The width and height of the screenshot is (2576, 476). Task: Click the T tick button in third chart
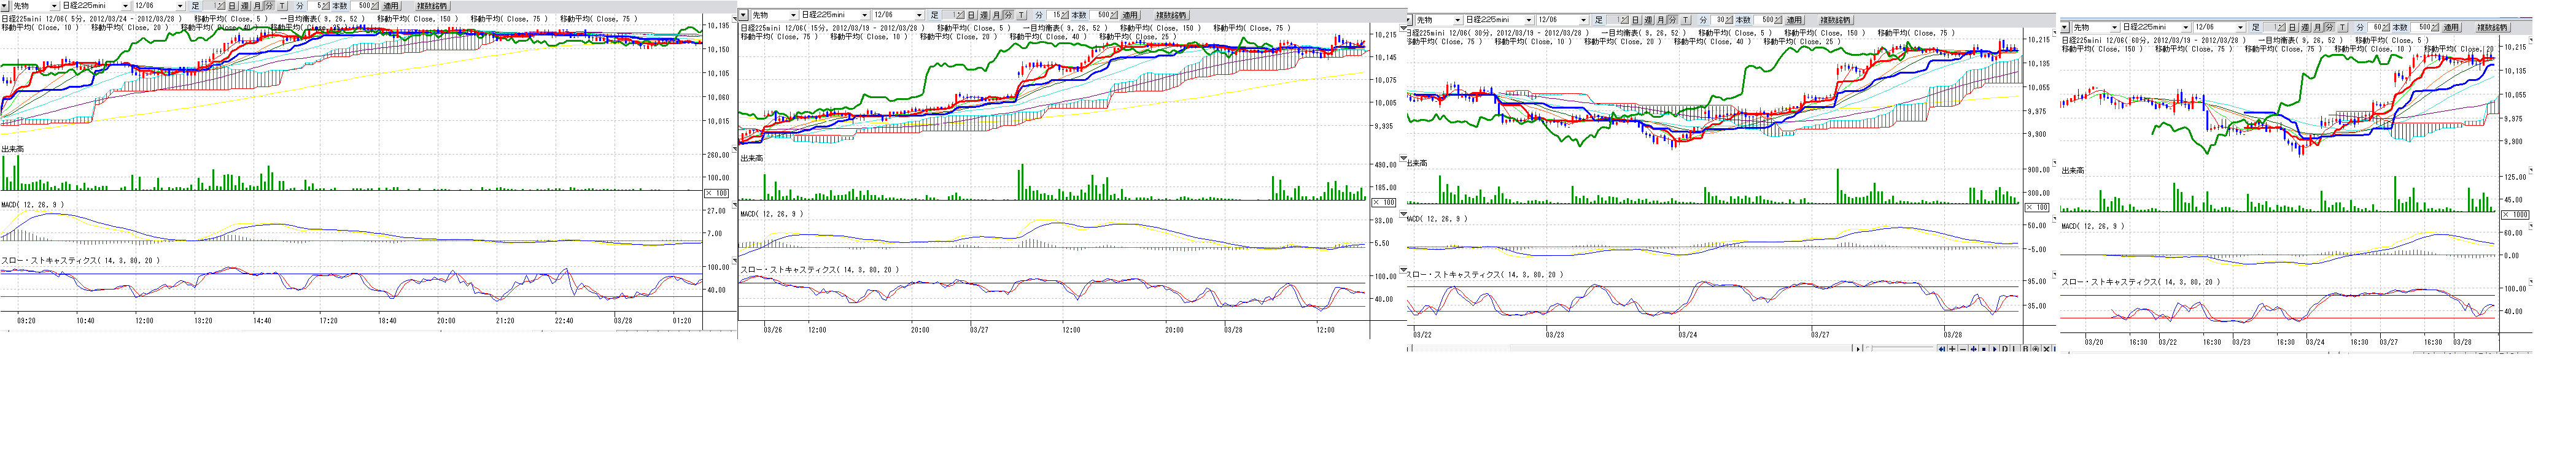pyautogui.click(x=1685, y=20)
